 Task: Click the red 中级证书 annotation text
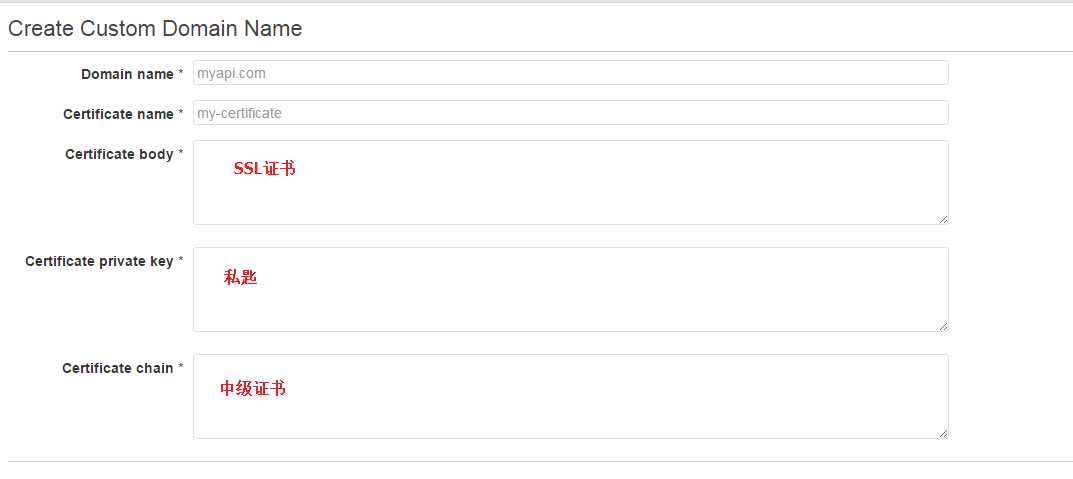[x=253, y=389]
